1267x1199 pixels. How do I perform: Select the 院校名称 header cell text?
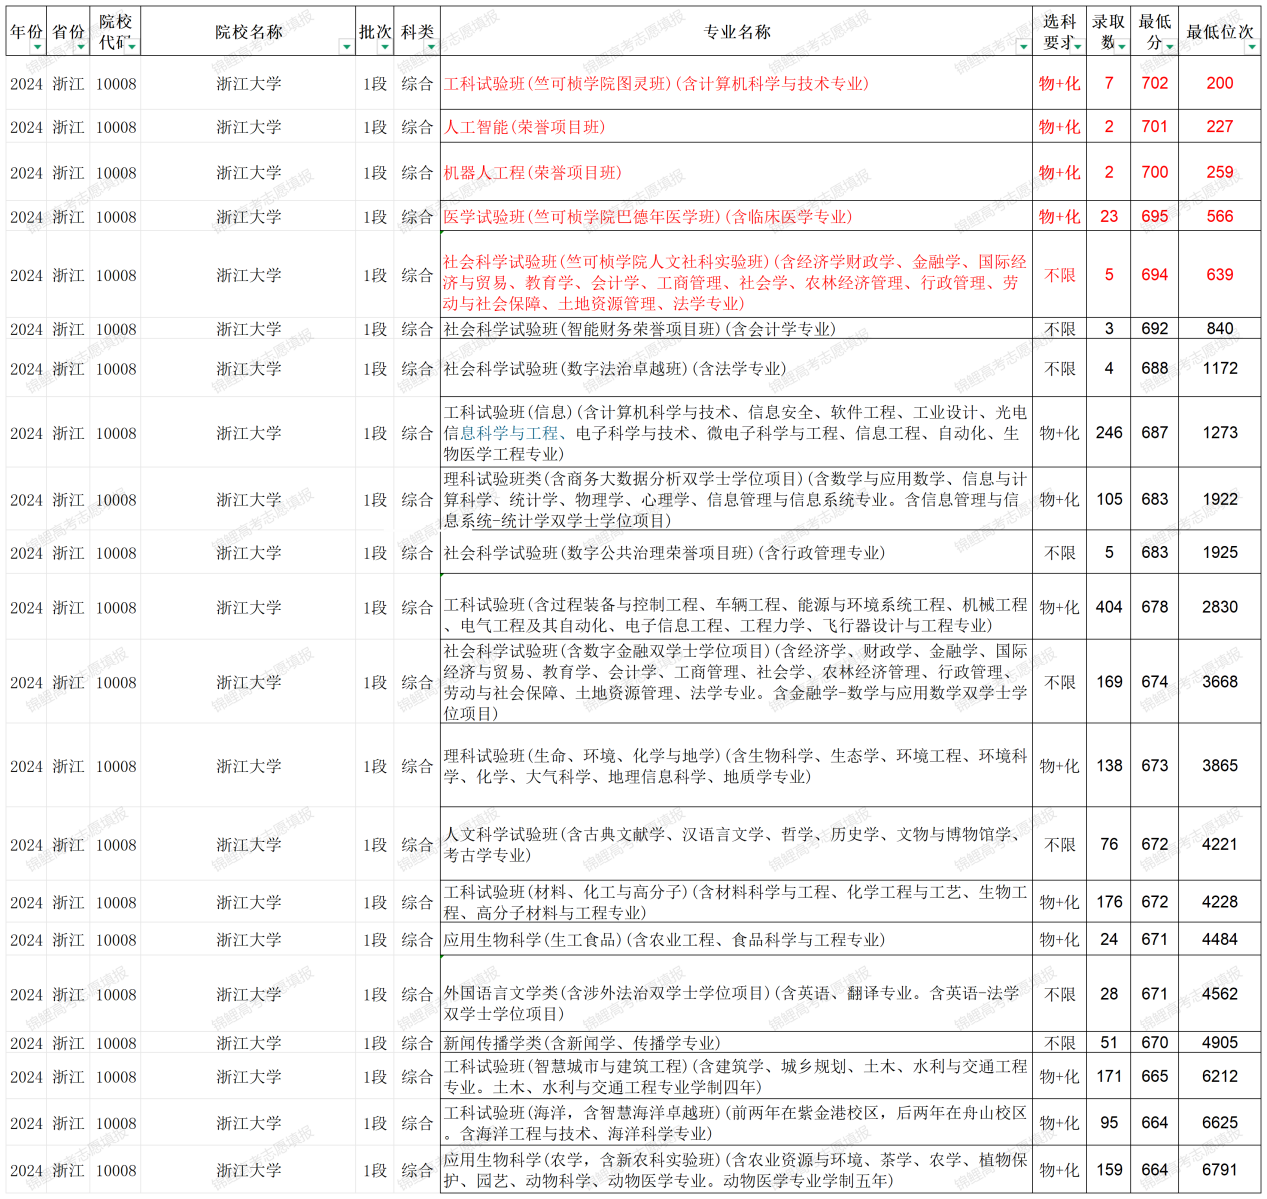pos(249,32)
